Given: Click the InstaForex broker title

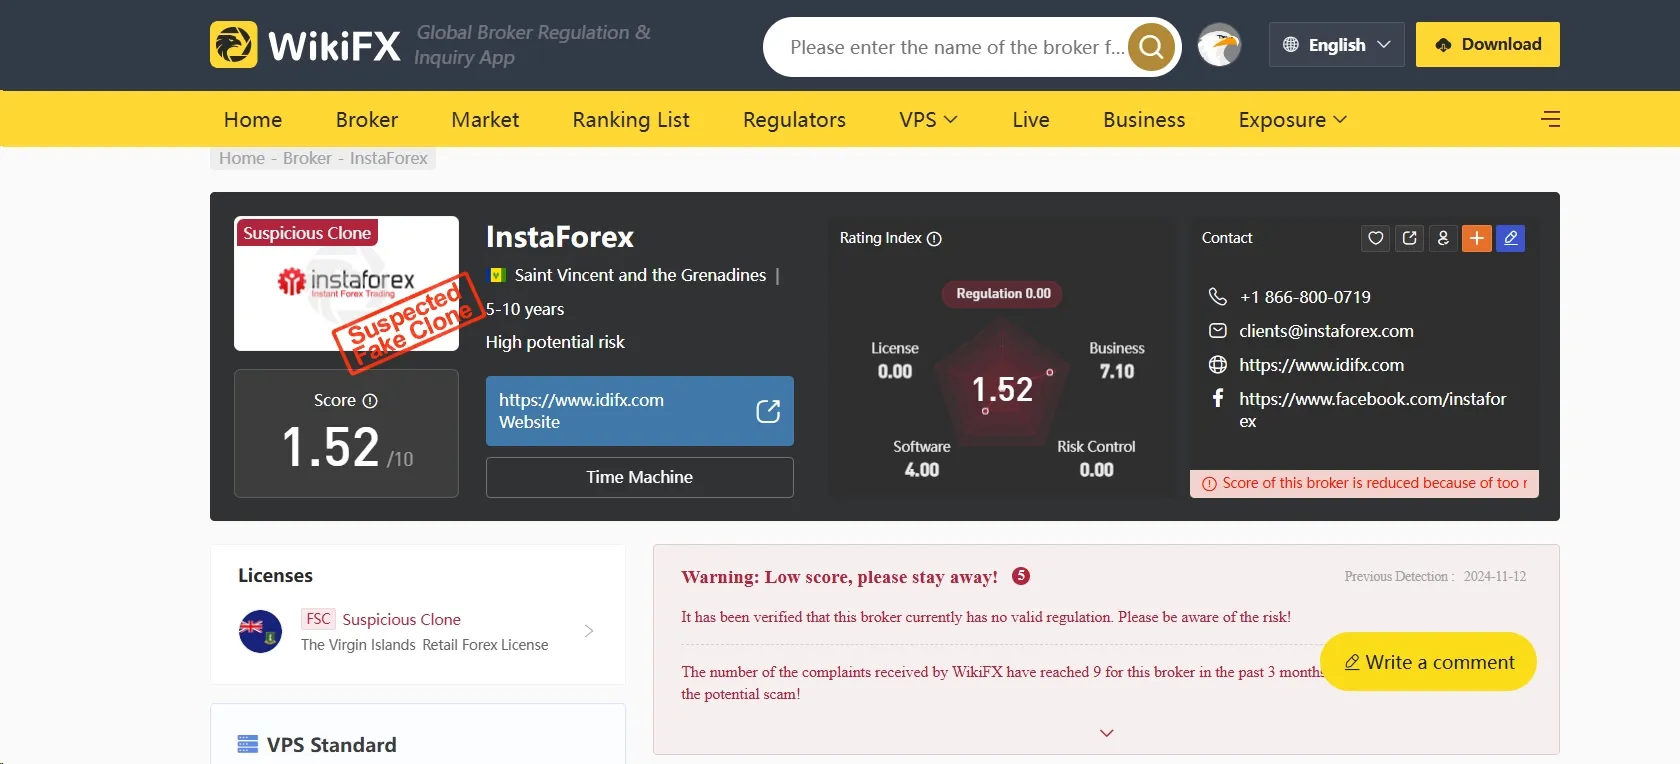Looking at the screenshot, I should (x=560, y=237).
